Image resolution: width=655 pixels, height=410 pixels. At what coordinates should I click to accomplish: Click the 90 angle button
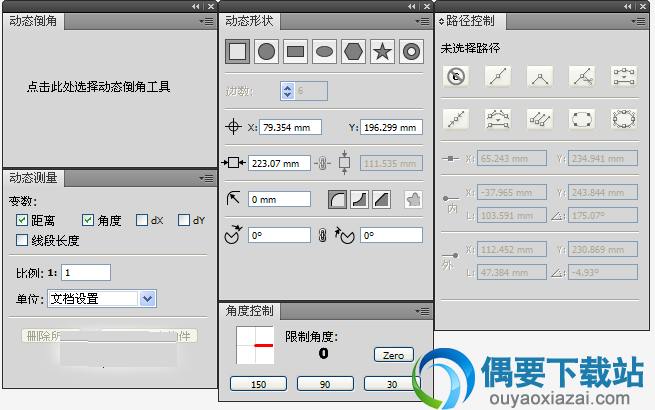click(325, 384)
